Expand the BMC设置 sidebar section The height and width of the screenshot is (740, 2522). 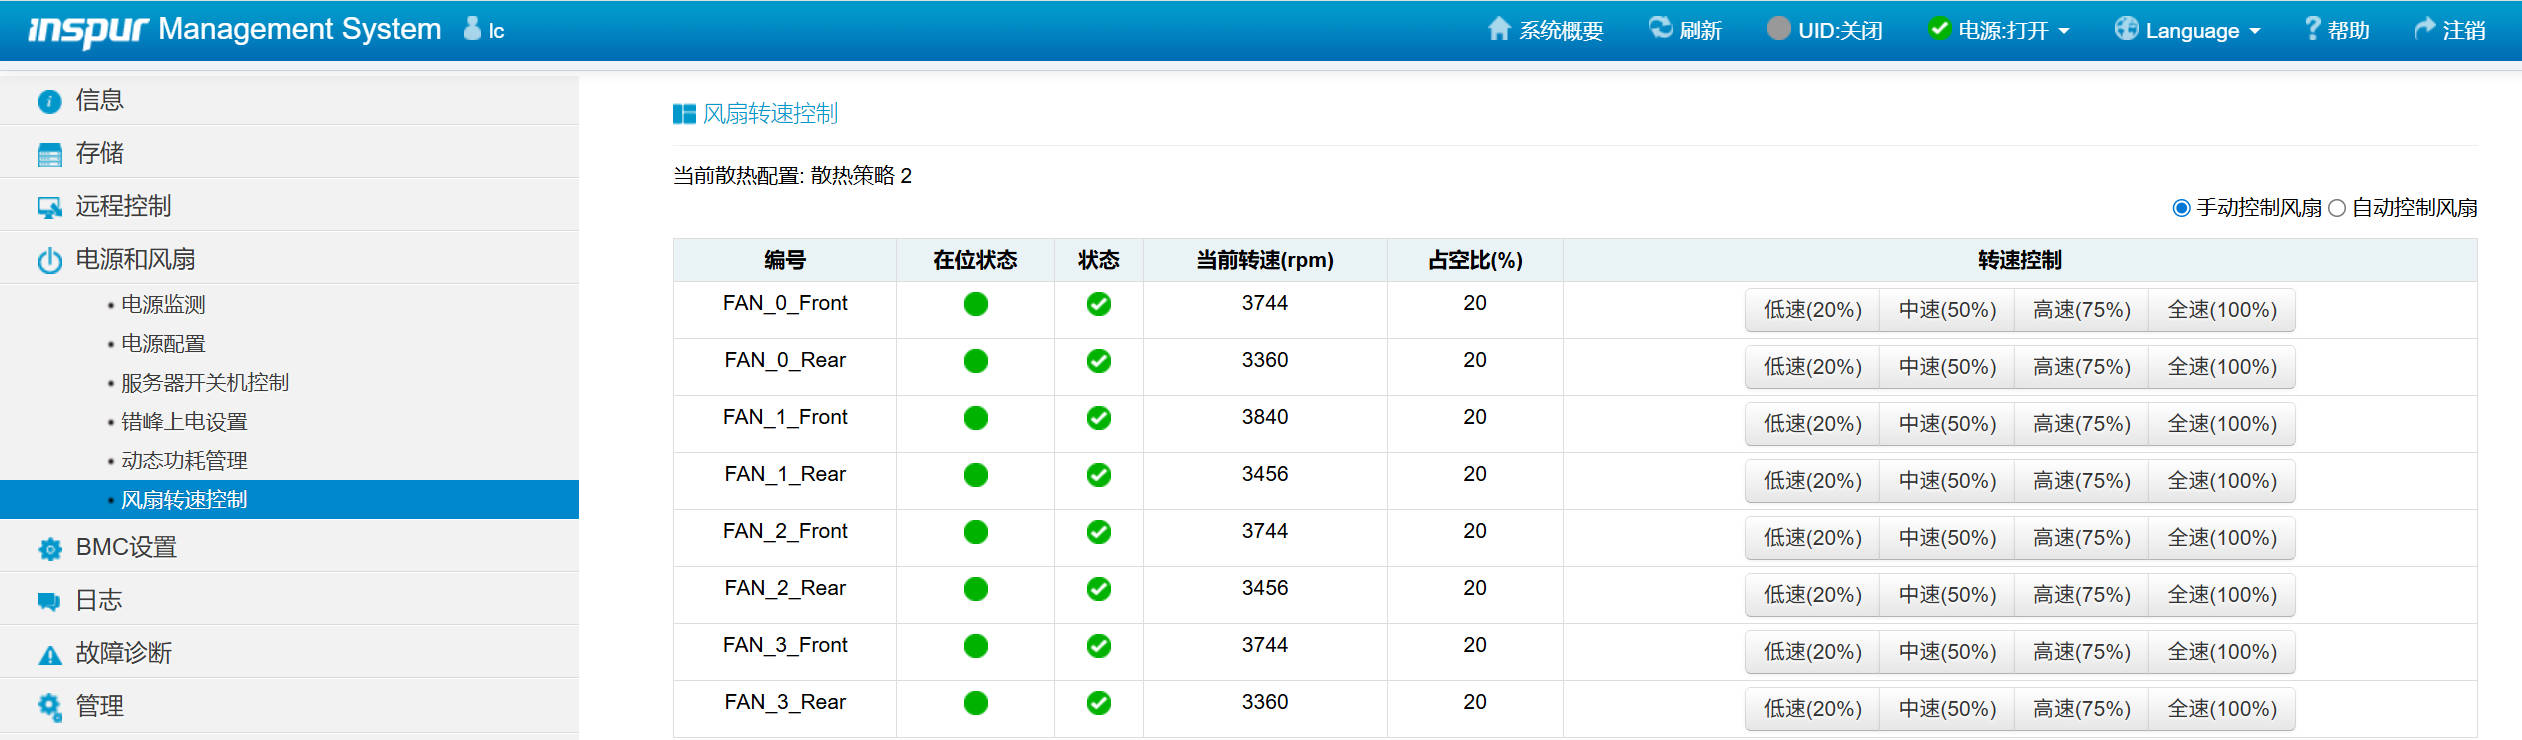coord(289,547)
